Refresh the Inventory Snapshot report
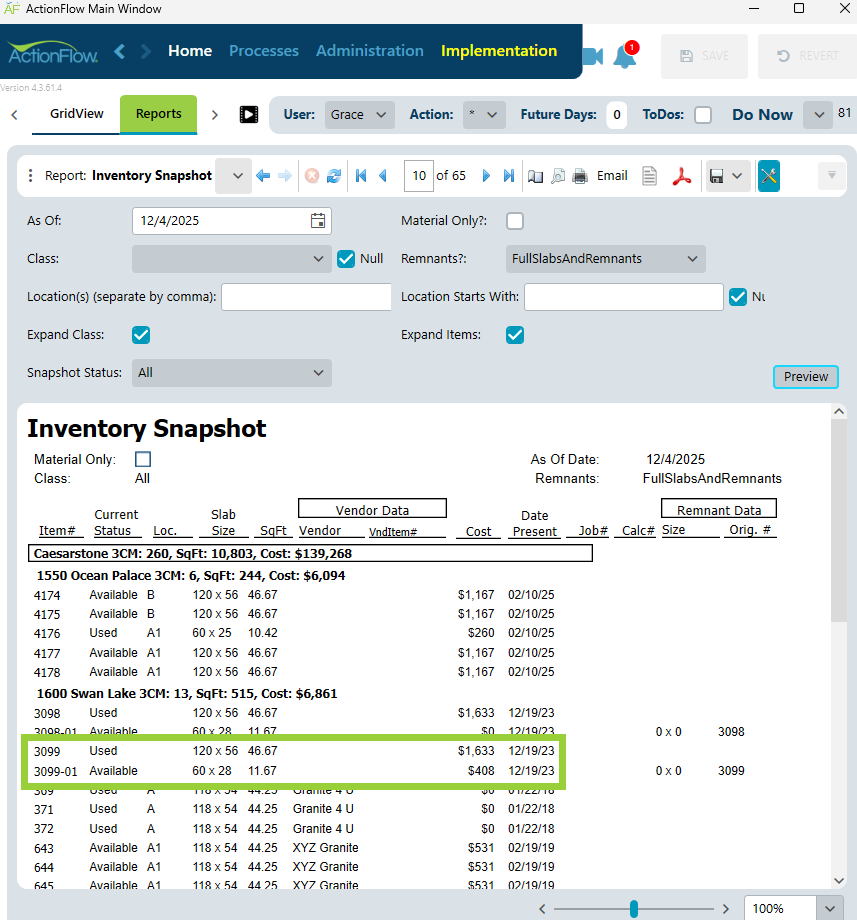 coord(334,175)
